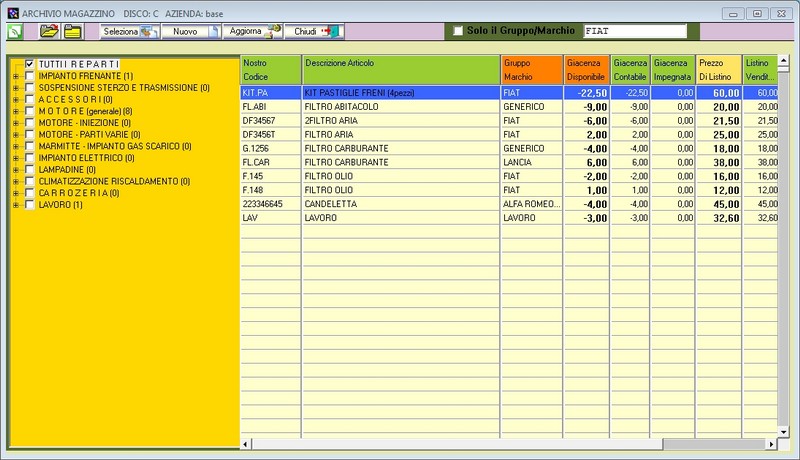Screen dimensions: 800x460
Task: Check the MOTORE (generale) checkbox
Action: click(x=30, y=111)
